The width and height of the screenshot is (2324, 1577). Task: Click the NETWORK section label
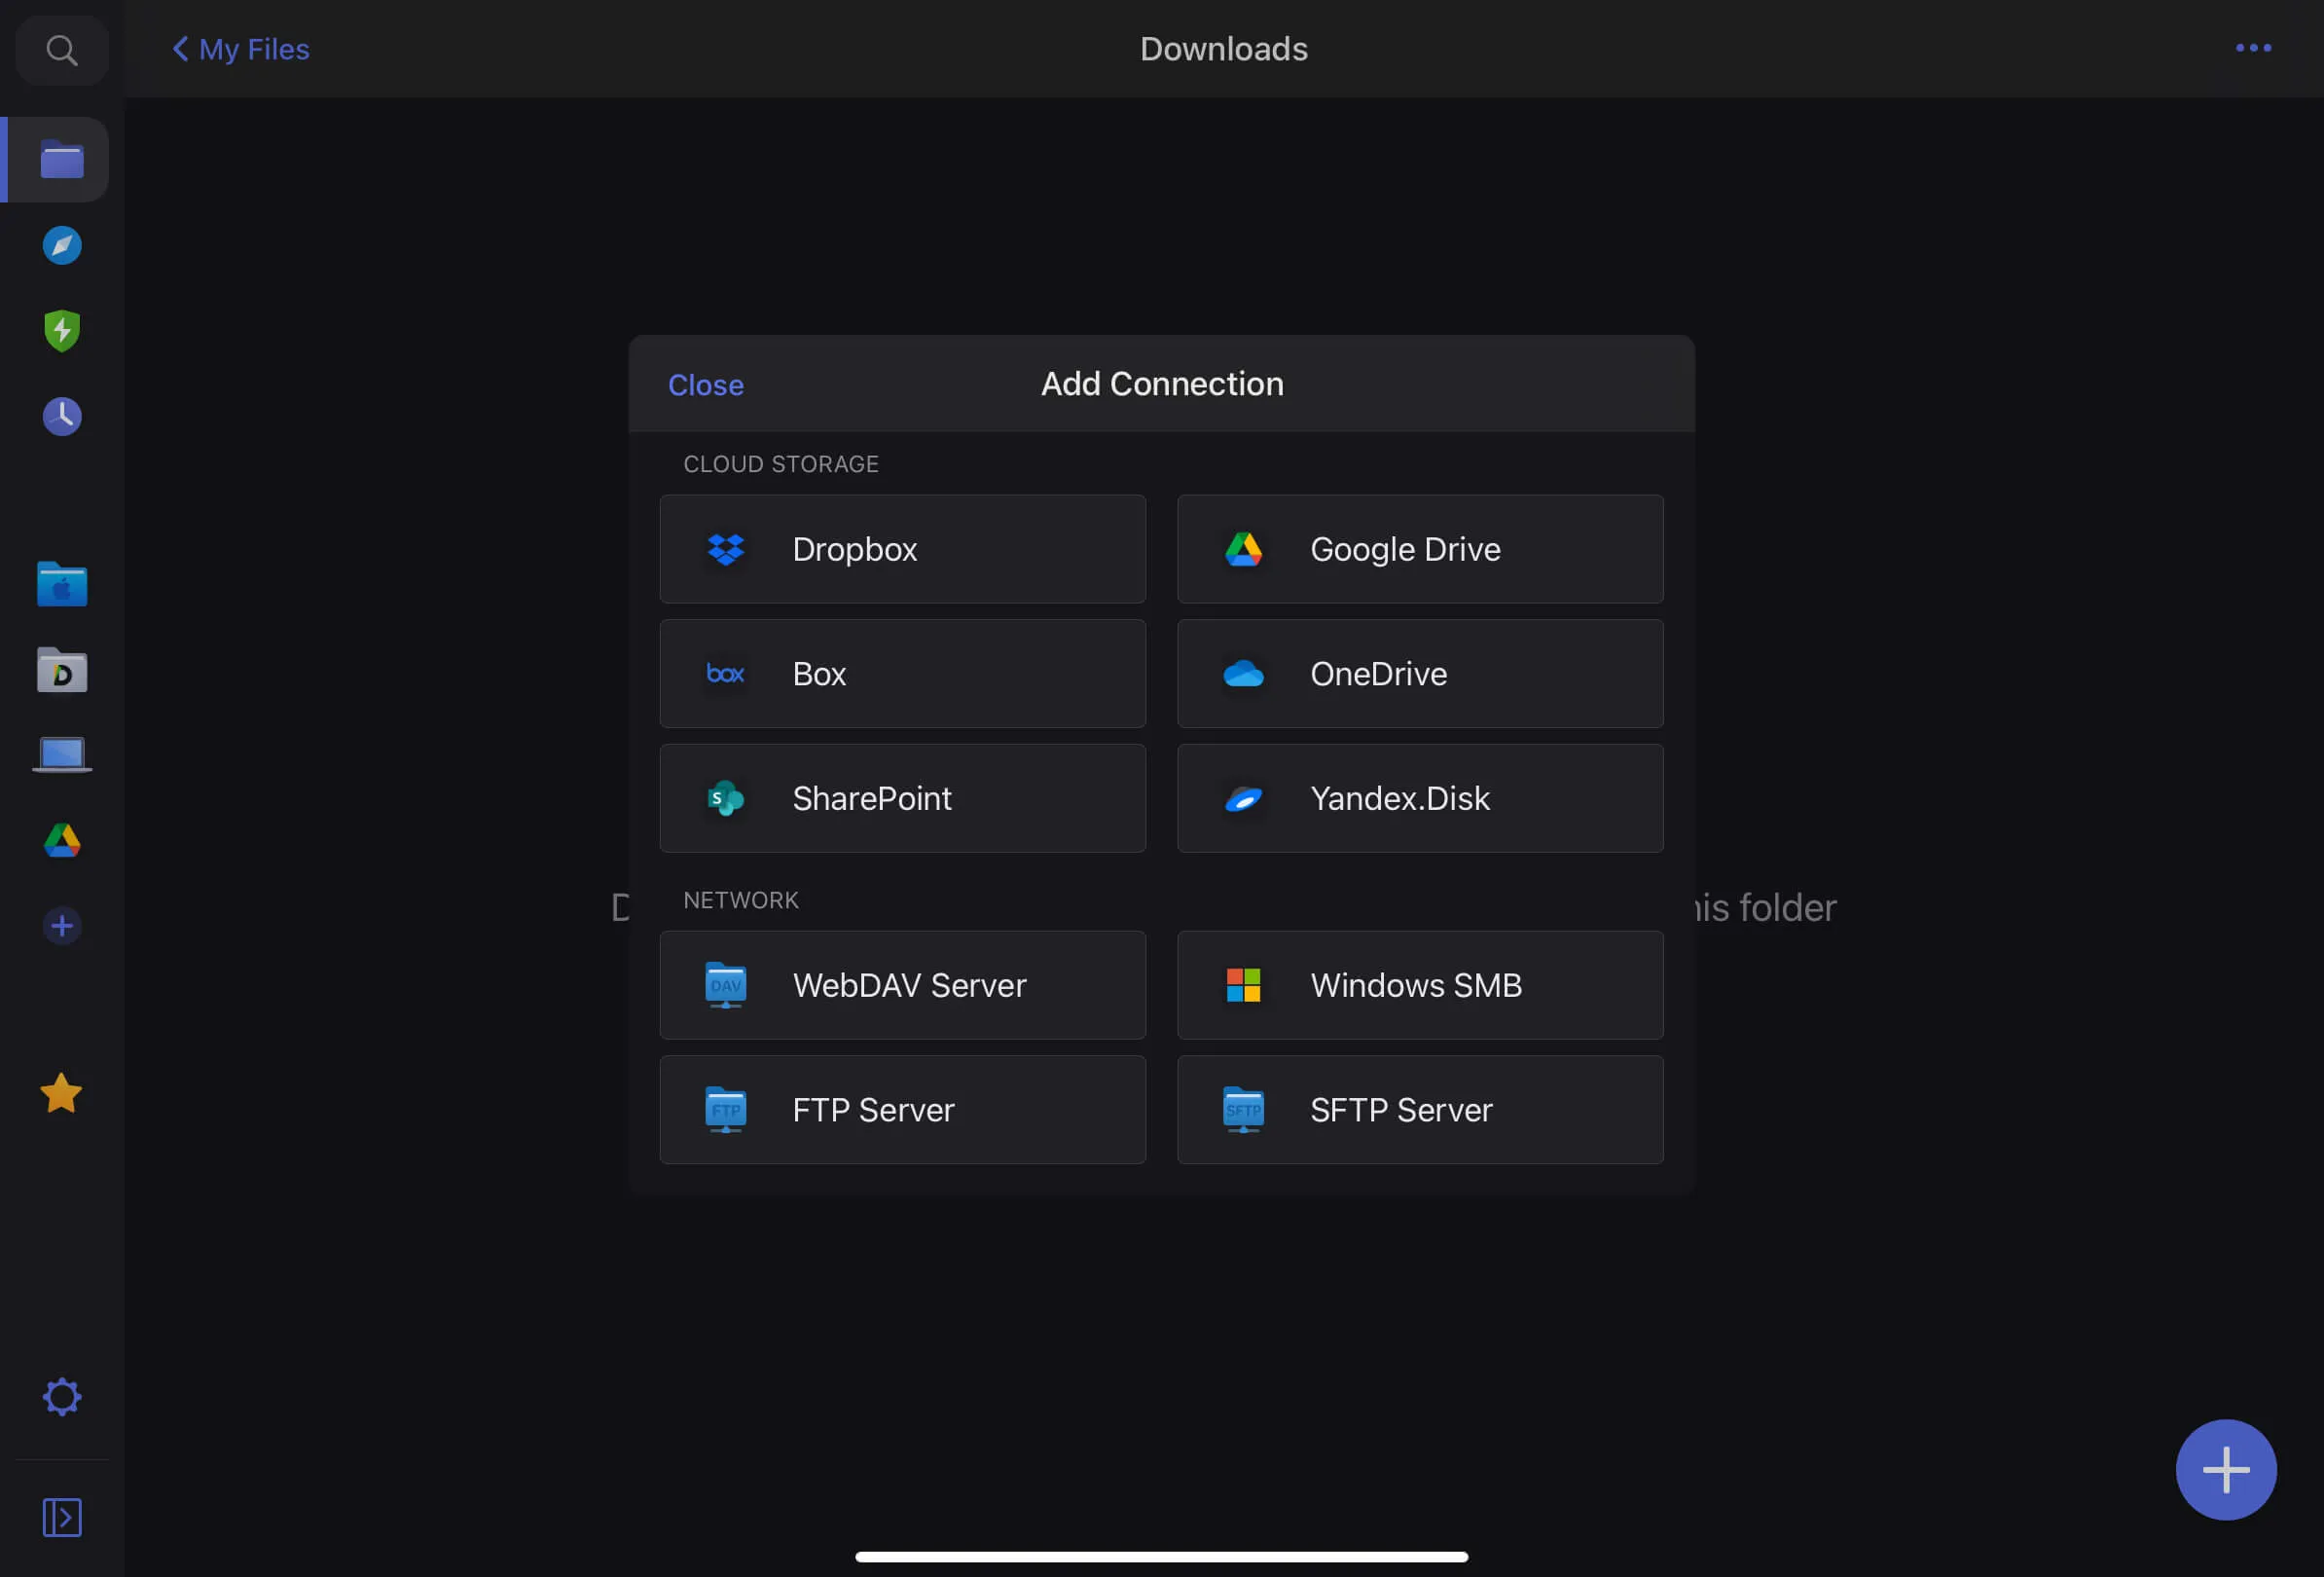pos(740,900)
